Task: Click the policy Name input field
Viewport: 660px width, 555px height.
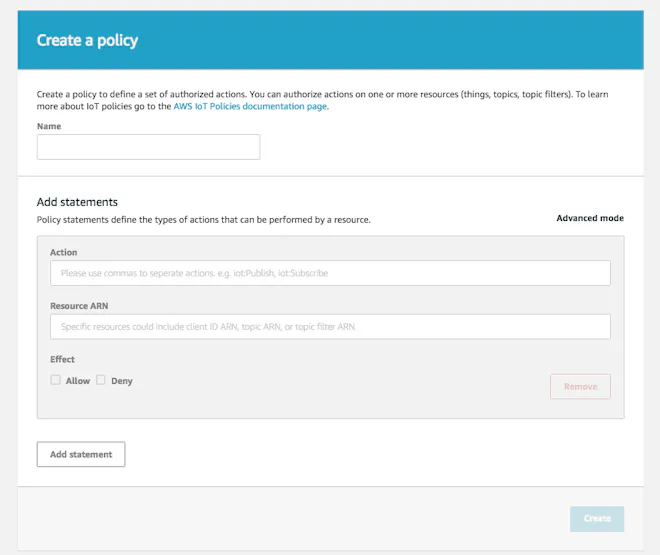Action: (x=148, y=147)
